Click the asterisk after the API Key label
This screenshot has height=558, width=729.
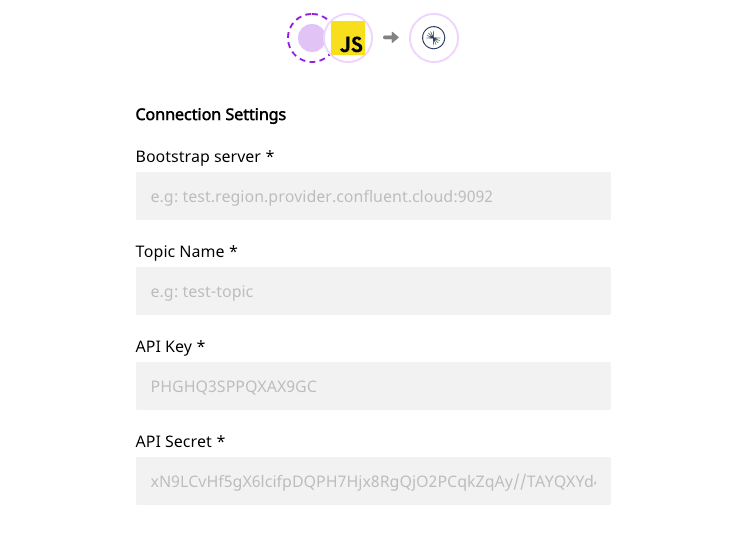pyautogui.click(x=201, y=346)
